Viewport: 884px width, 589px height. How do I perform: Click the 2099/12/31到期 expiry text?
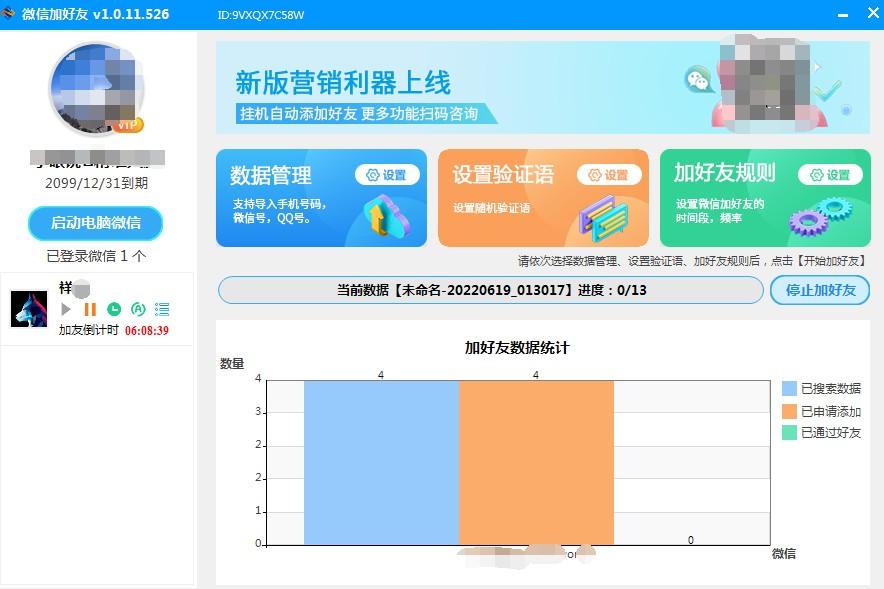[x=96, y=183]
